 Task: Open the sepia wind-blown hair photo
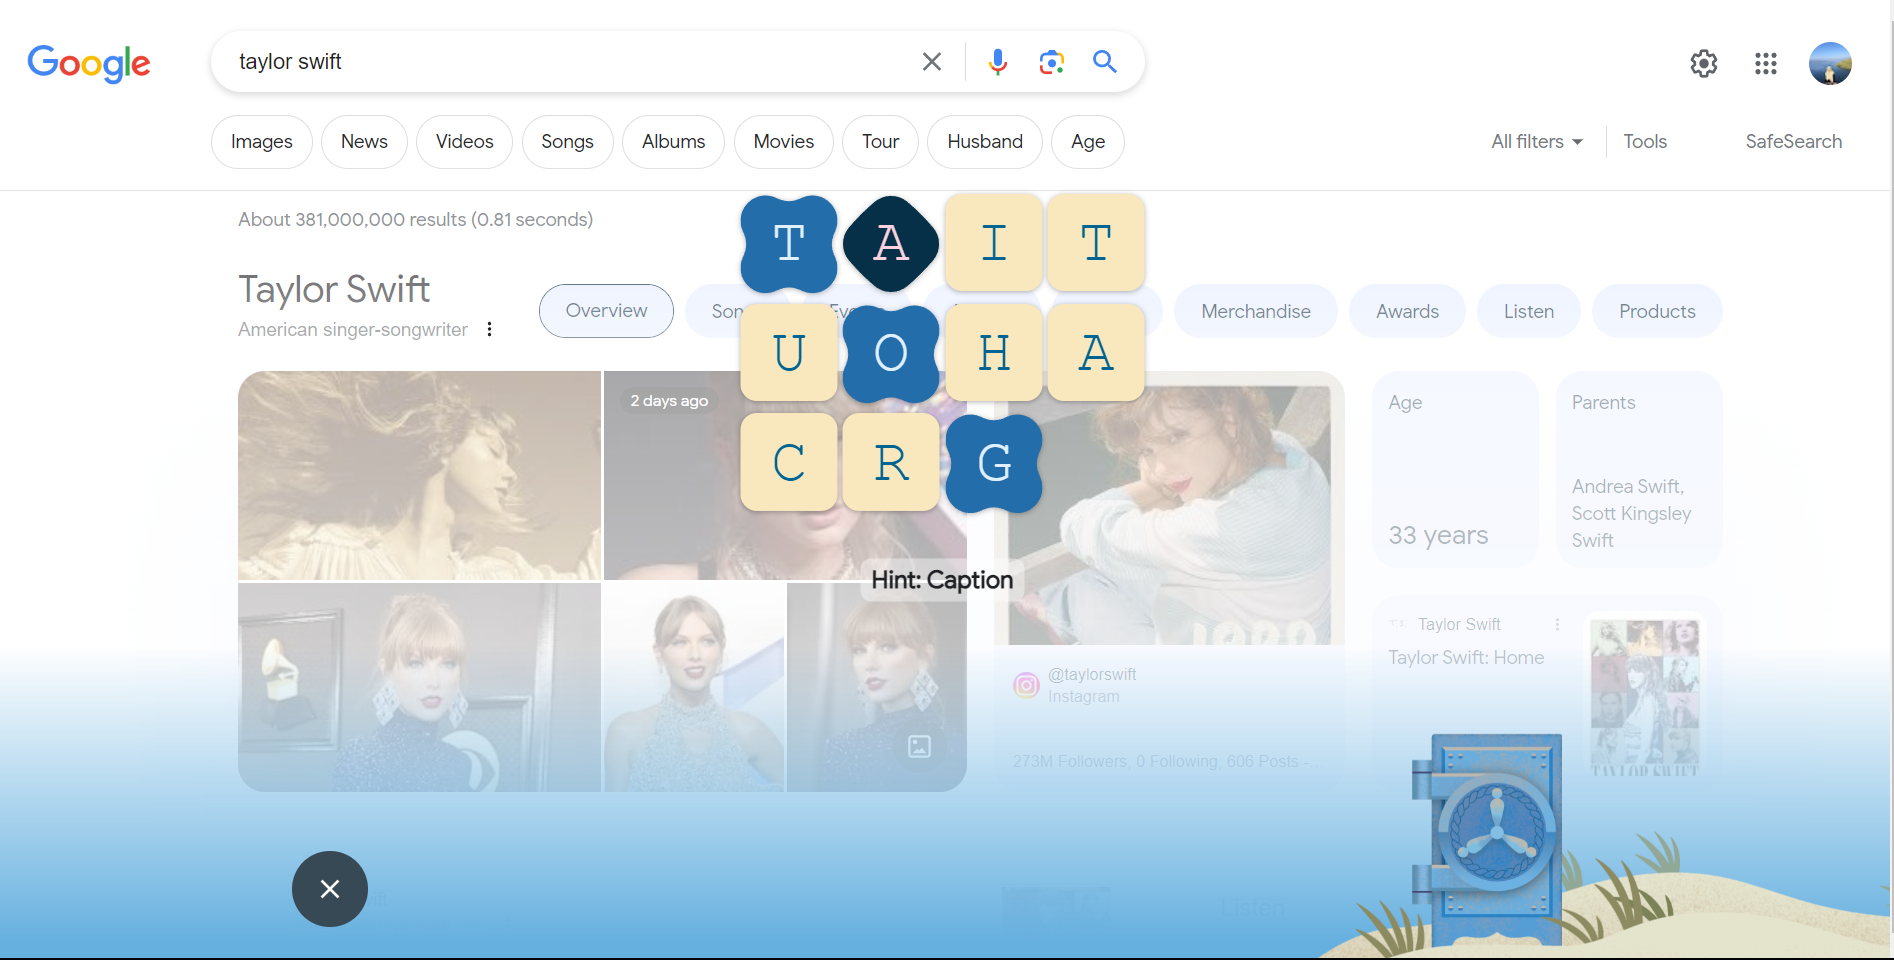(419, 475)
